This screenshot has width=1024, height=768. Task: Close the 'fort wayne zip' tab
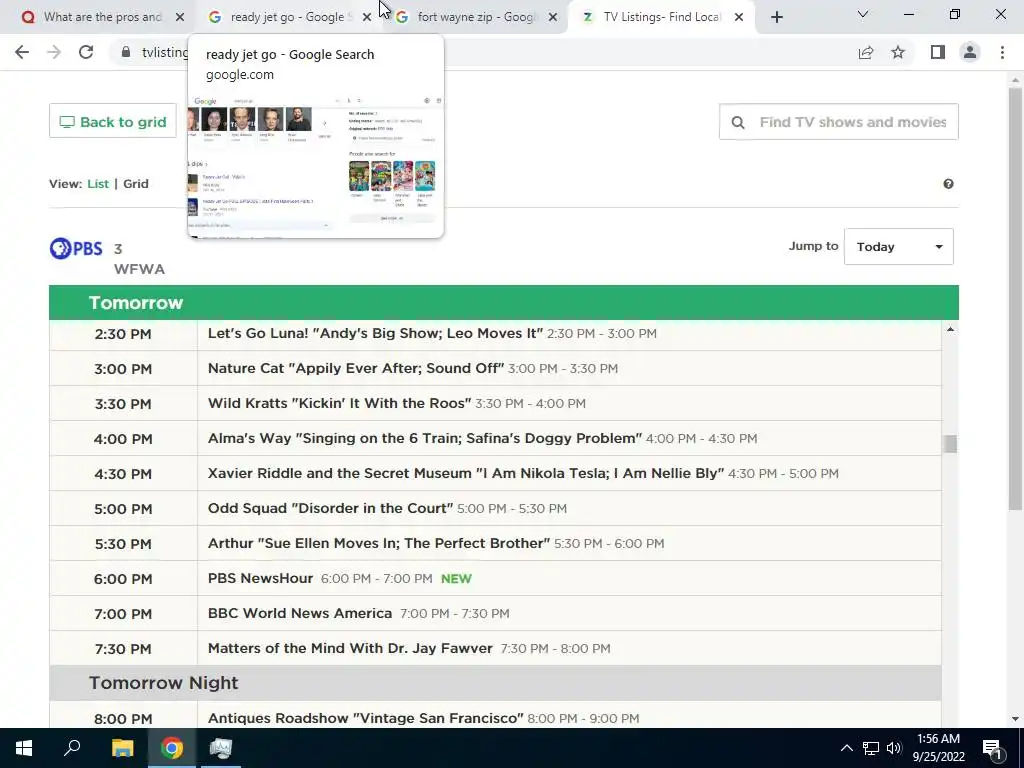[553, 18]
